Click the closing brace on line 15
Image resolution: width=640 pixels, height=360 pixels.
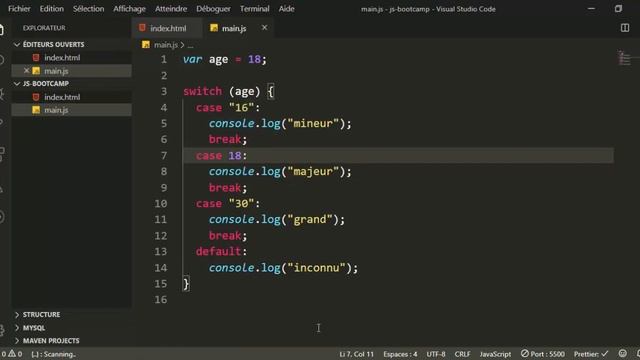[186, 284]
